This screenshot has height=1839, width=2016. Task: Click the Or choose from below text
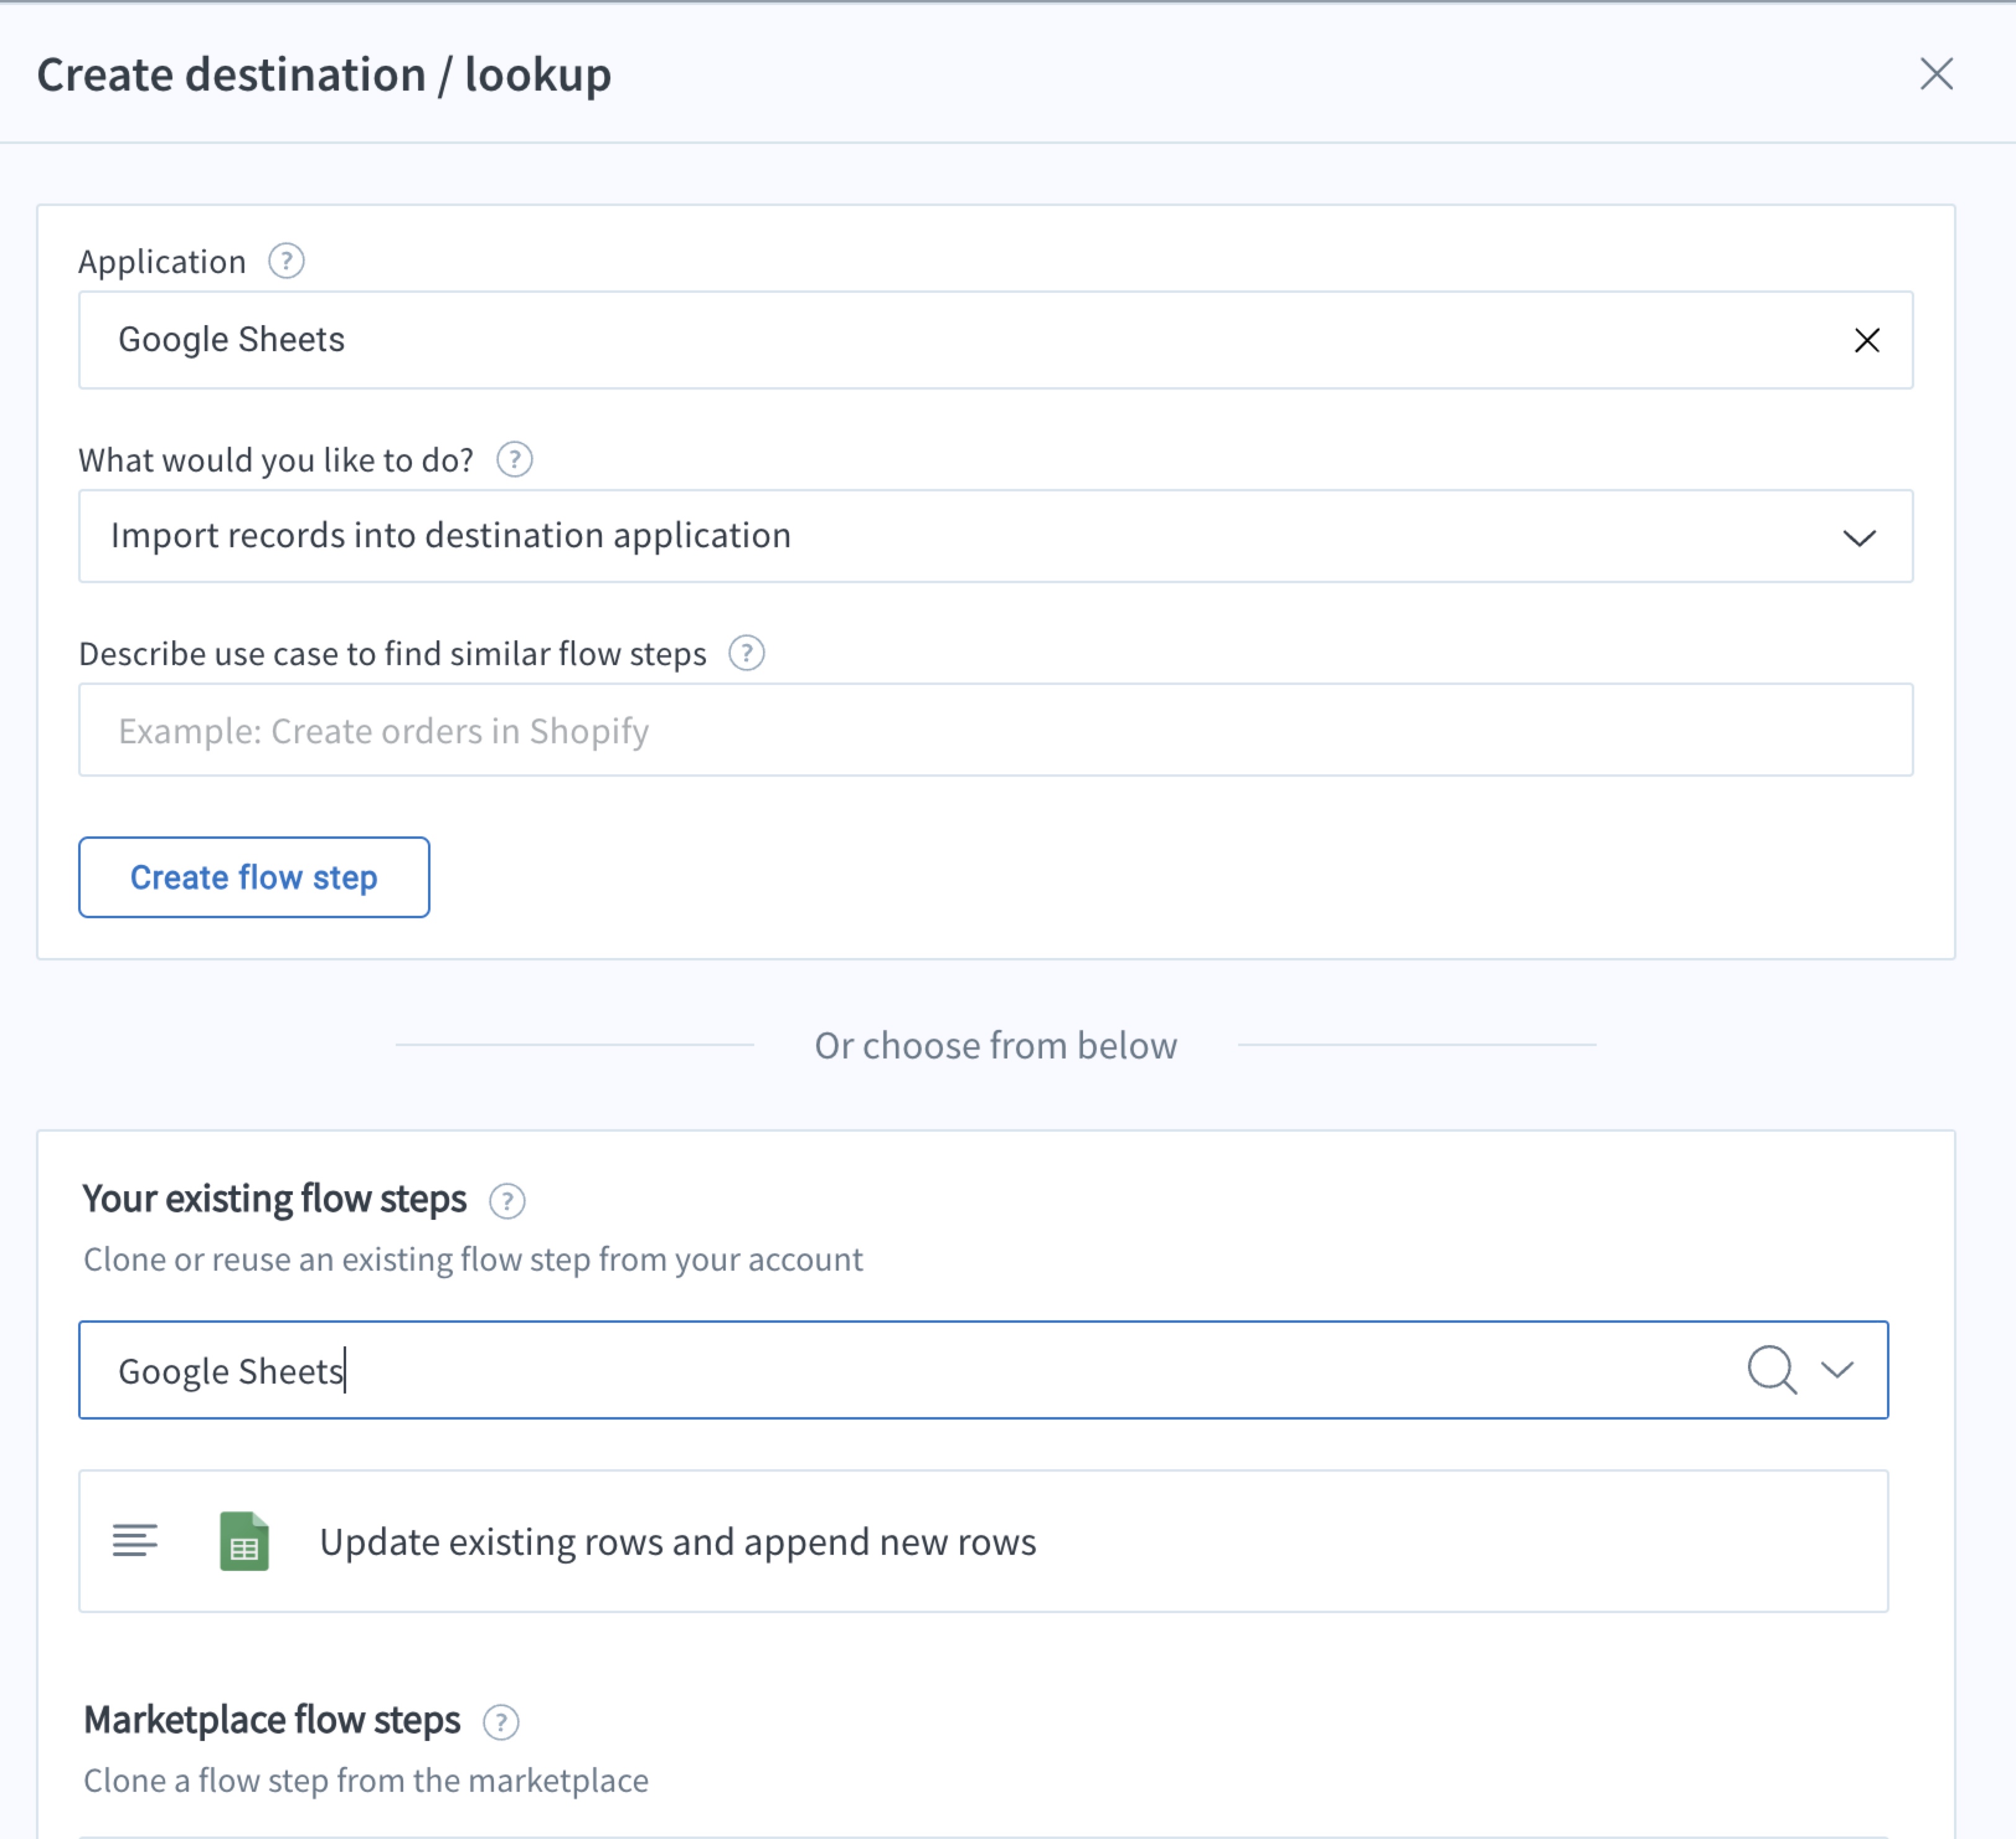(995, 1045)
